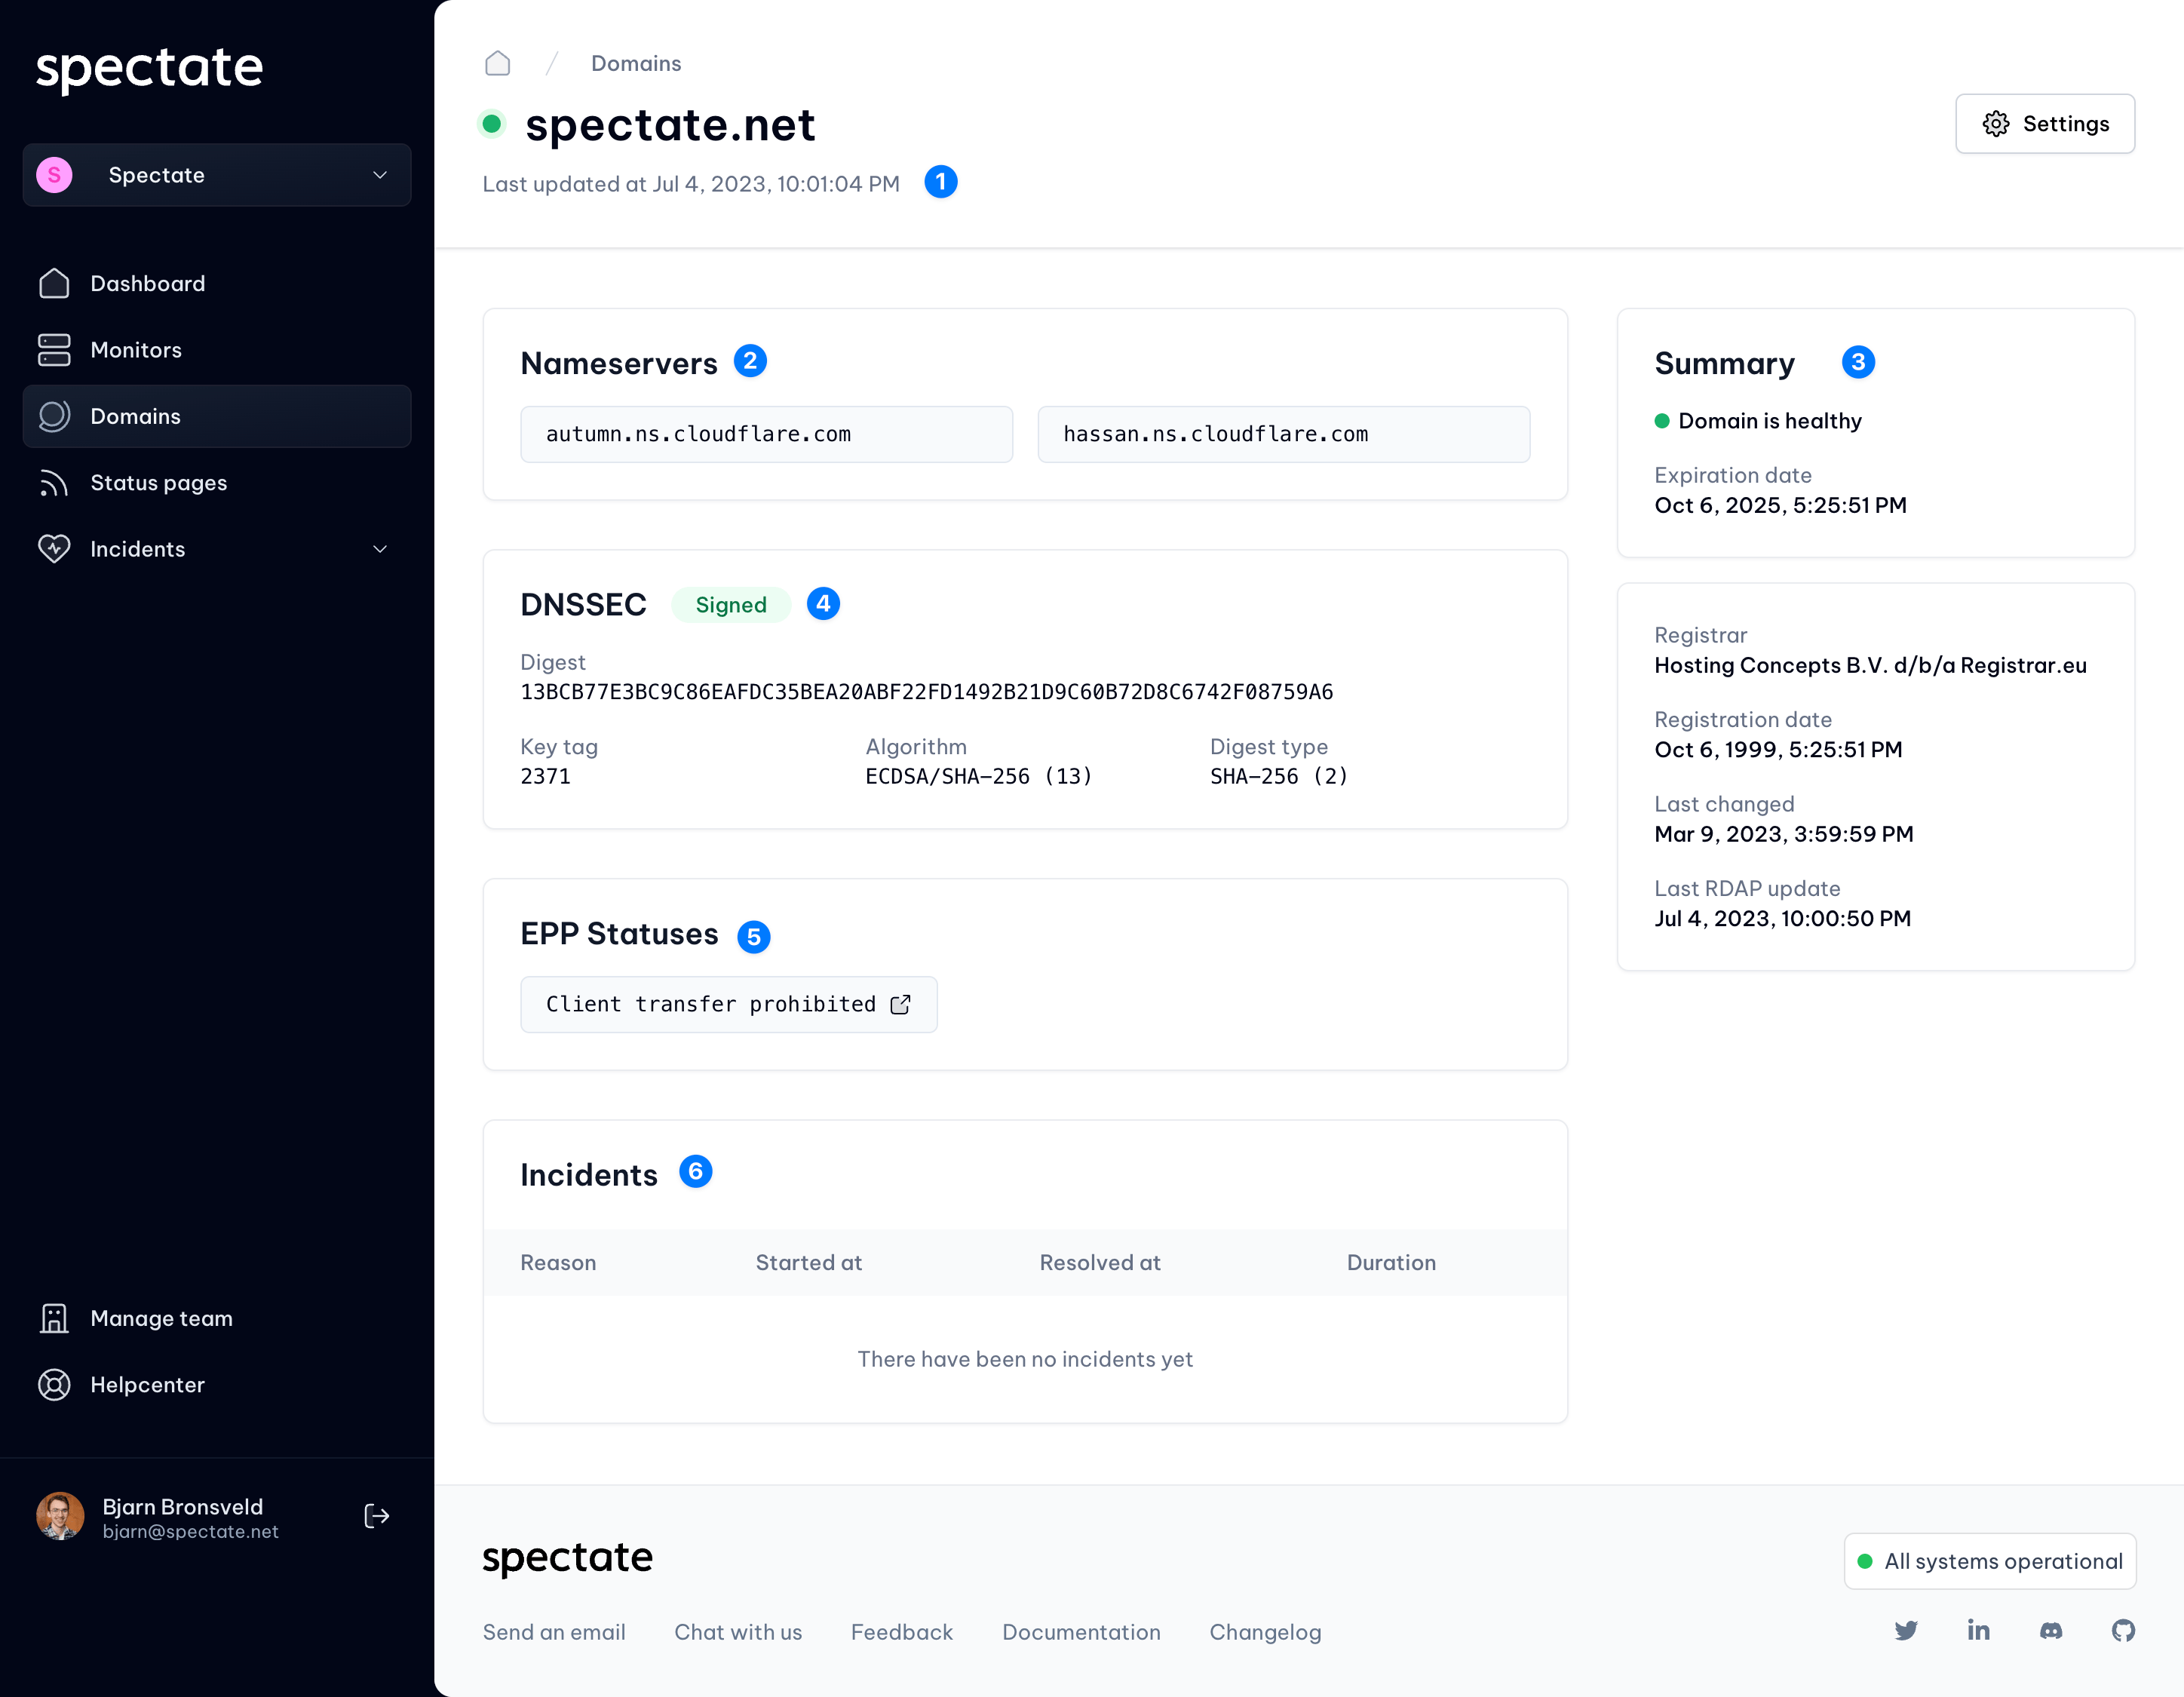Click the Domains globe icon
Image resolution: width=2184 pixels, height=1697 pixels.
coord(54,416)
